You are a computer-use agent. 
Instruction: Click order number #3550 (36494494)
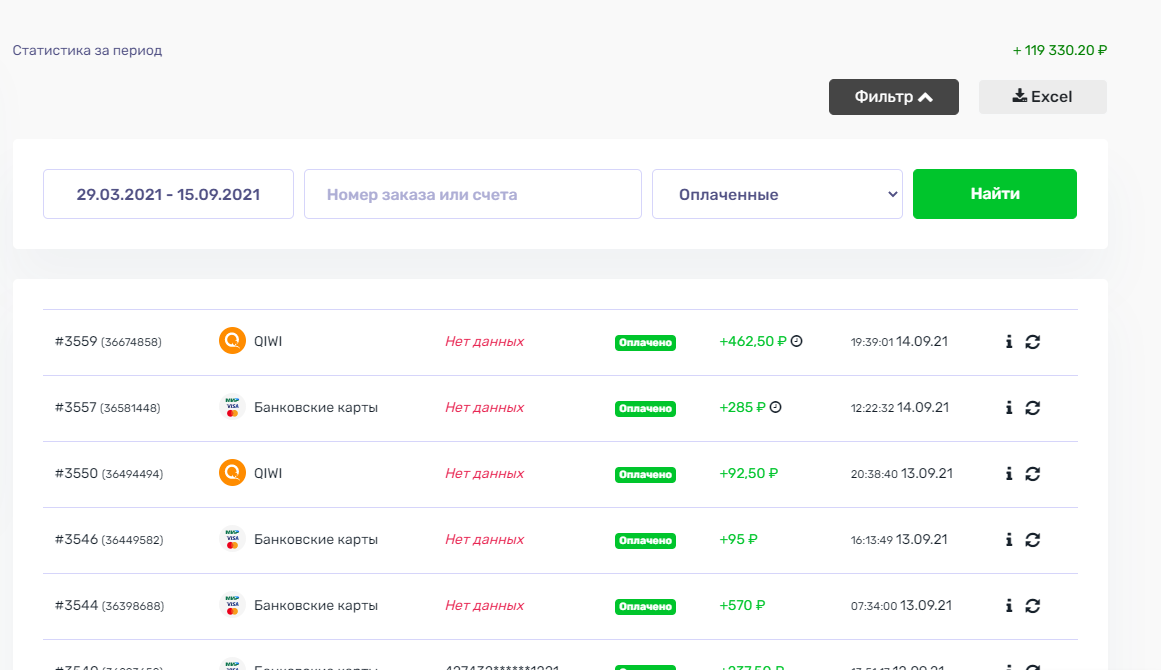pos(109,473)
